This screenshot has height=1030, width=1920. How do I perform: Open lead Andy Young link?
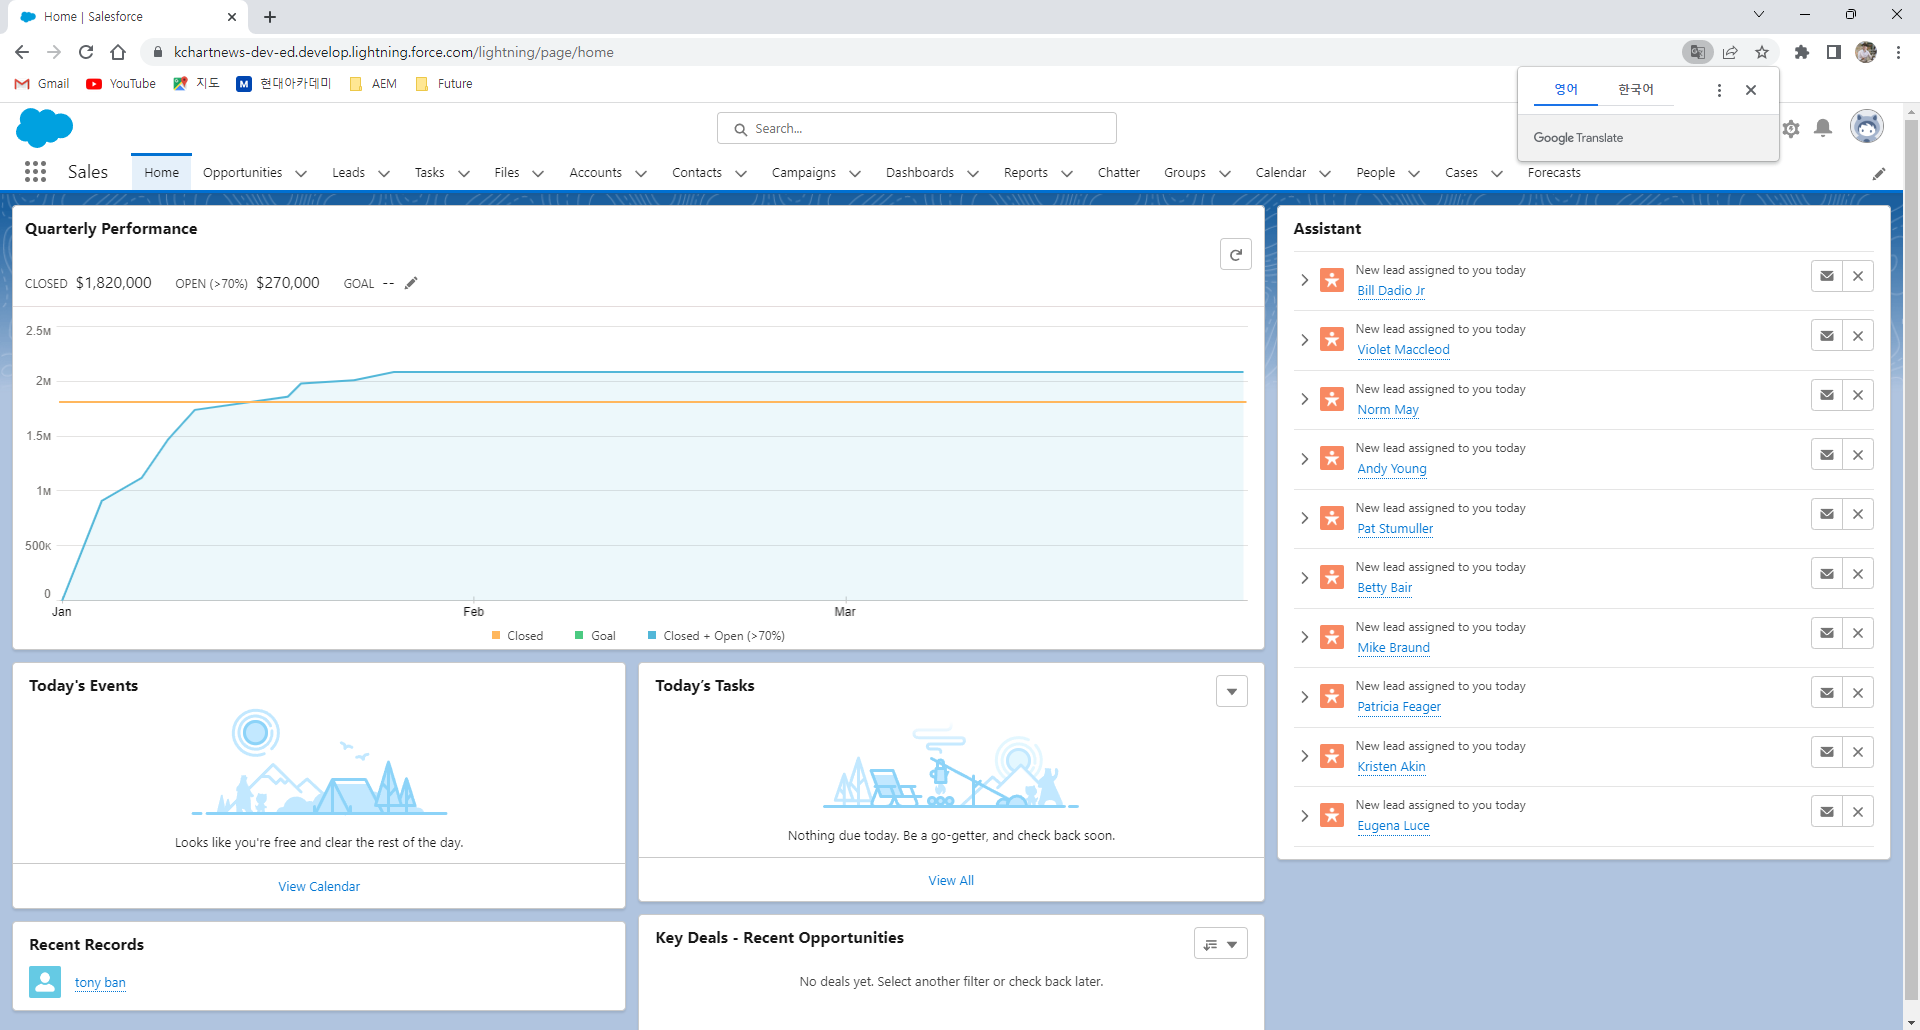[1392, 469]
